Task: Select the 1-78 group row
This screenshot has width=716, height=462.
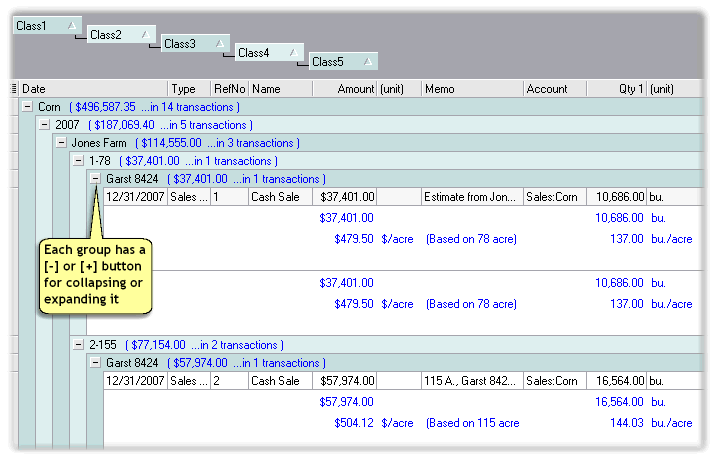Action: point(386,160)
